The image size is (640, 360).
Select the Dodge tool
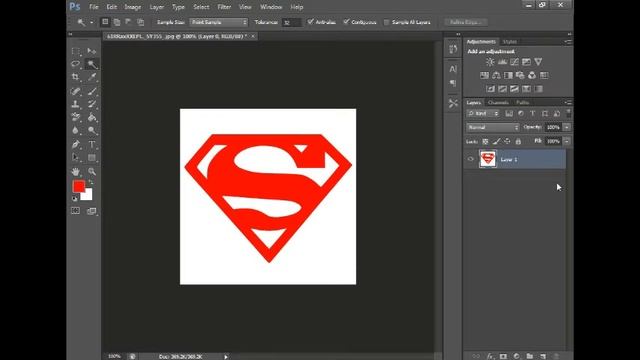92,131
